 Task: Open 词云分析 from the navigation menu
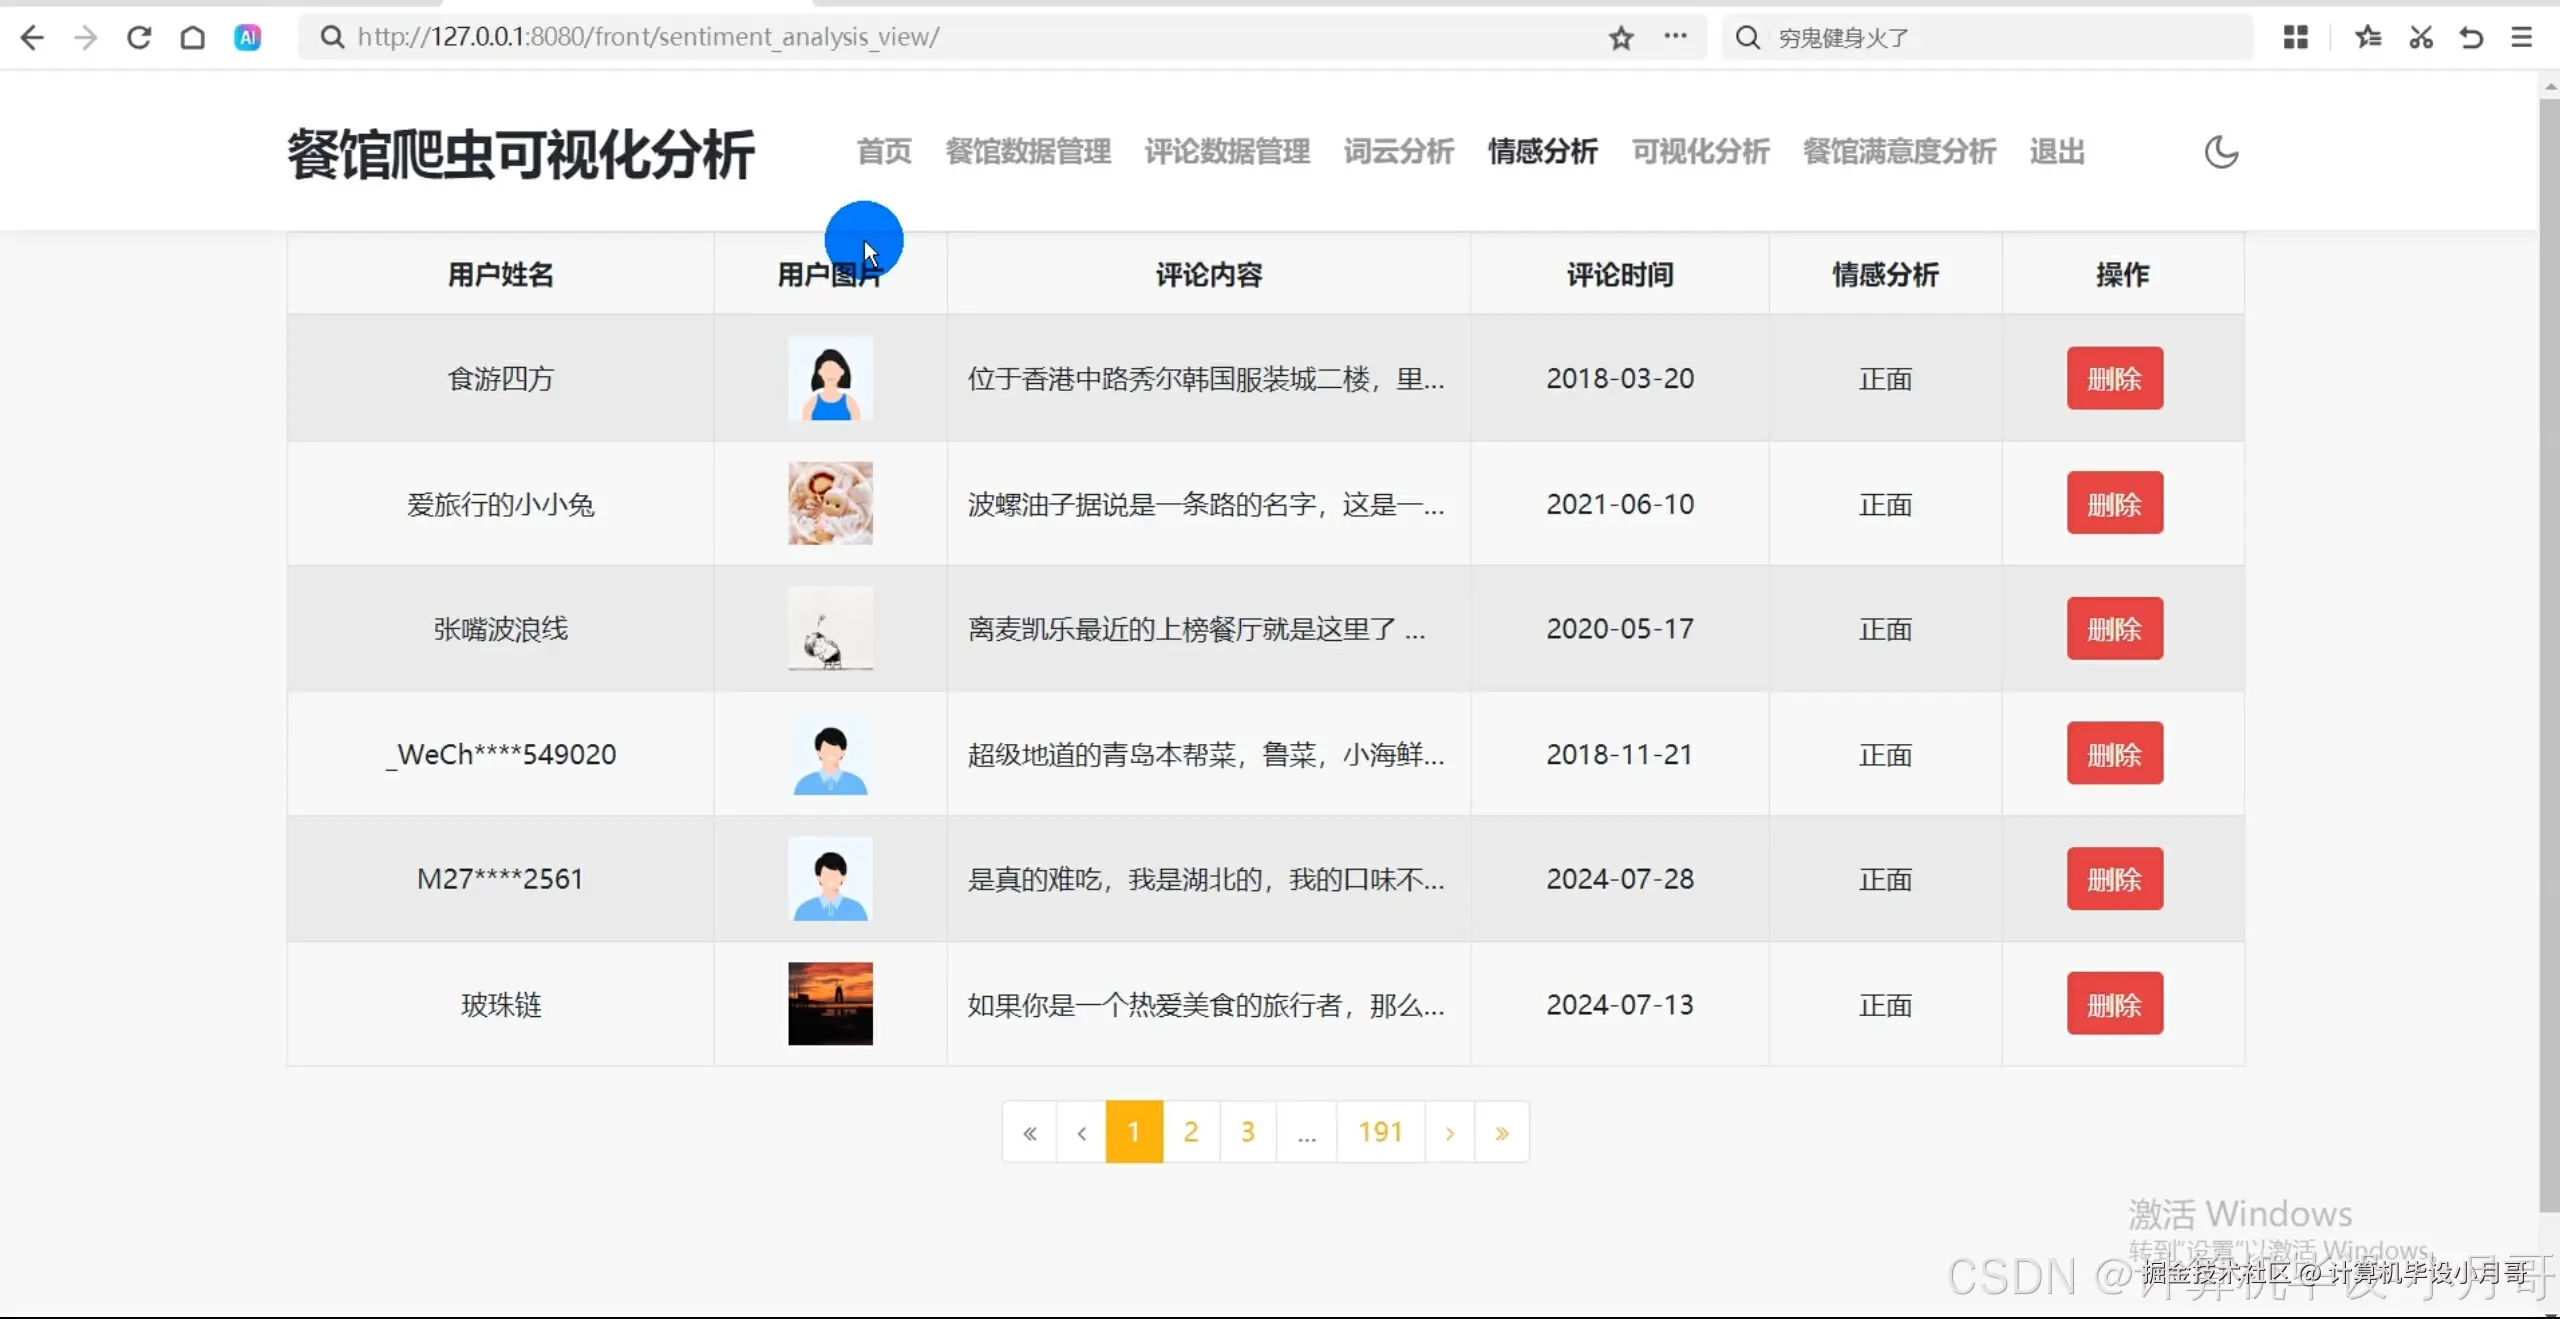(x=1397, y=152)
